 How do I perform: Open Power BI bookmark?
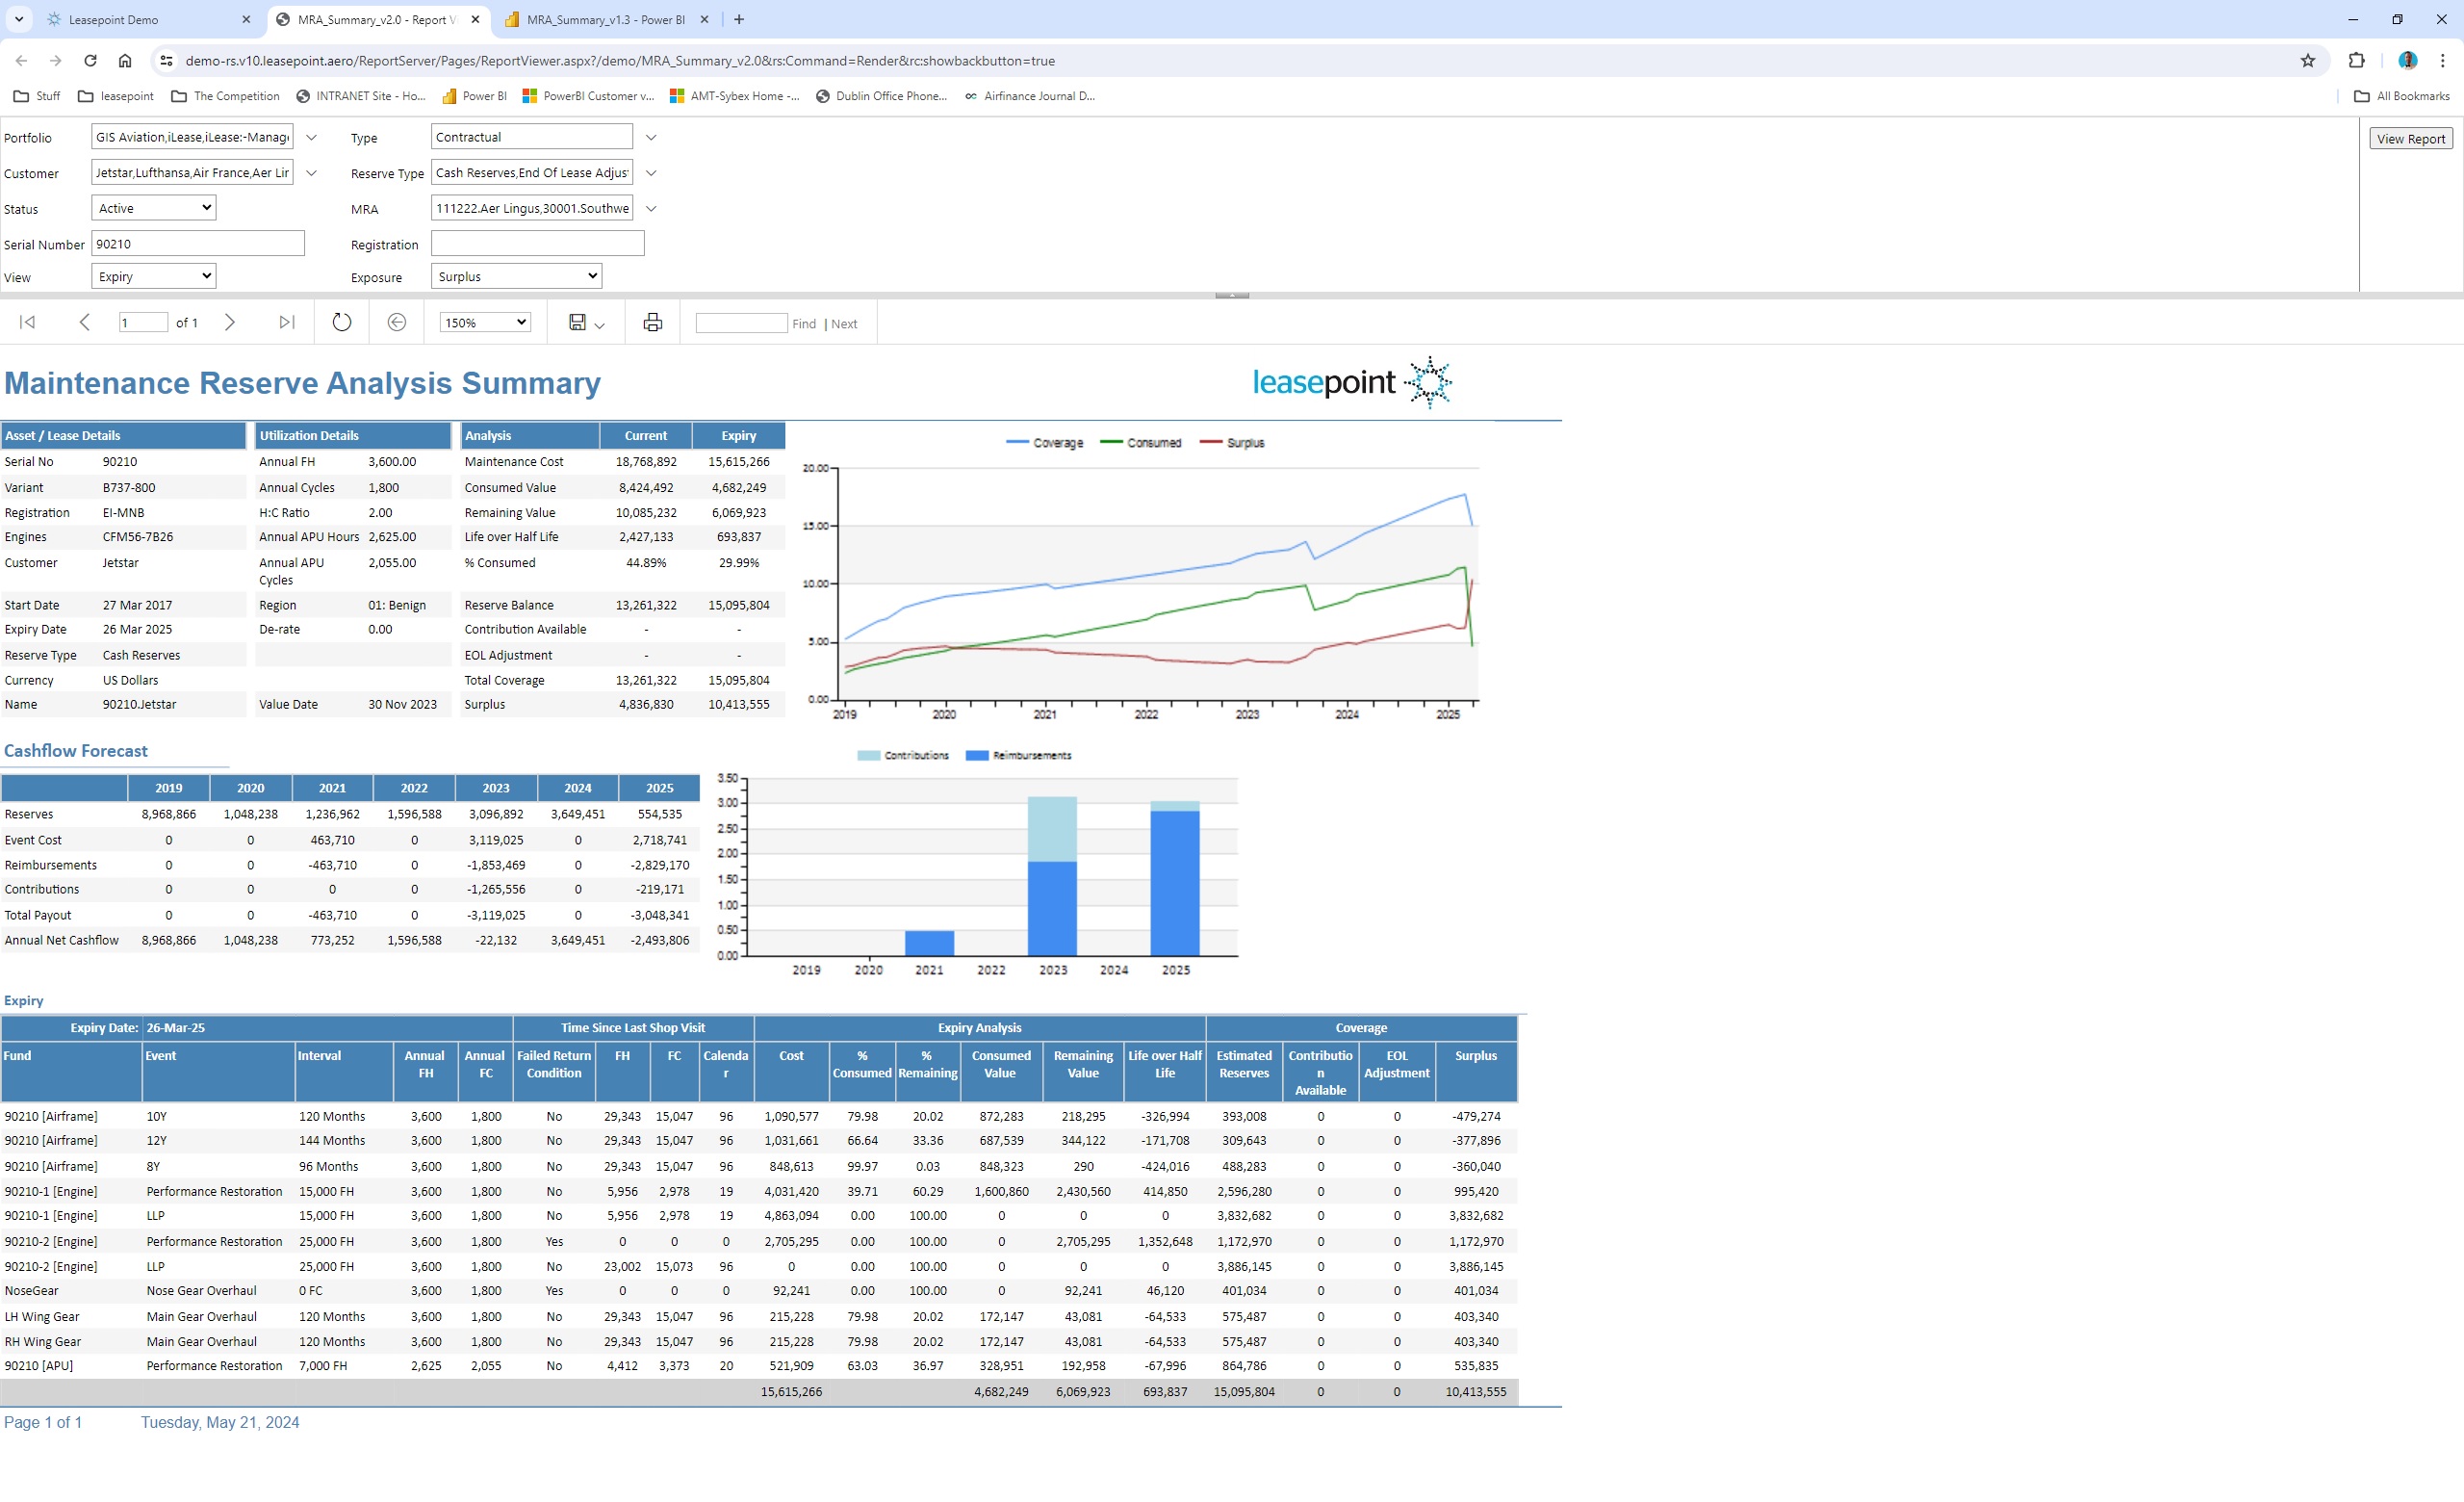(x=475, y=96)
